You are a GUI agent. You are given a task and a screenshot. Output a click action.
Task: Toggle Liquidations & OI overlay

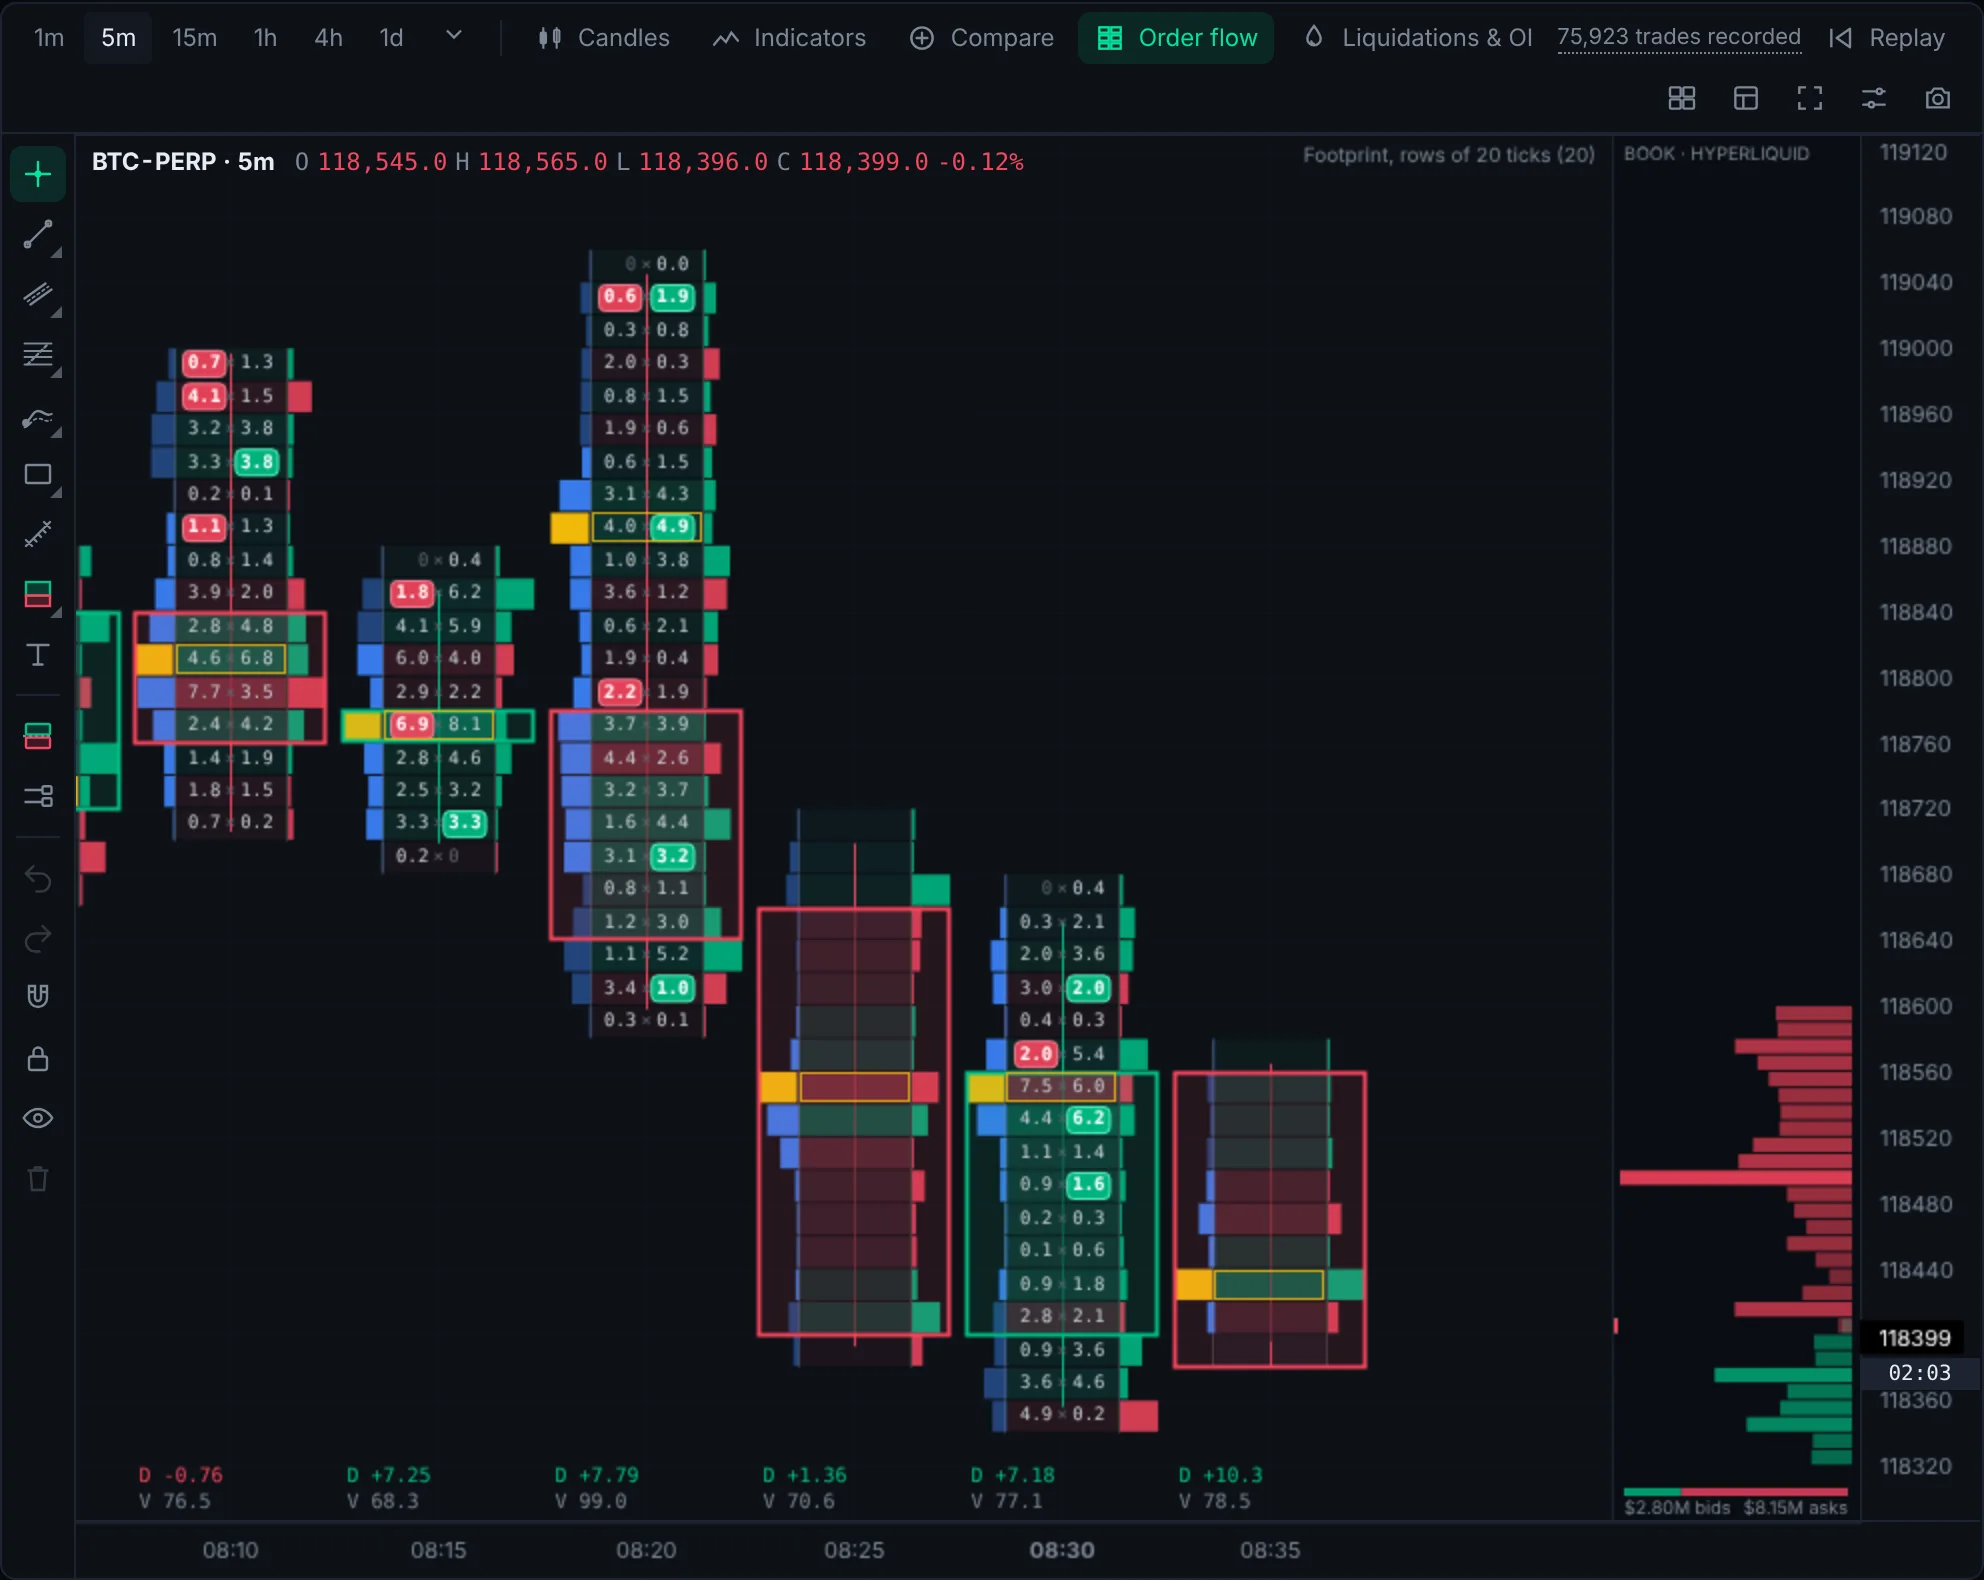1418,38
